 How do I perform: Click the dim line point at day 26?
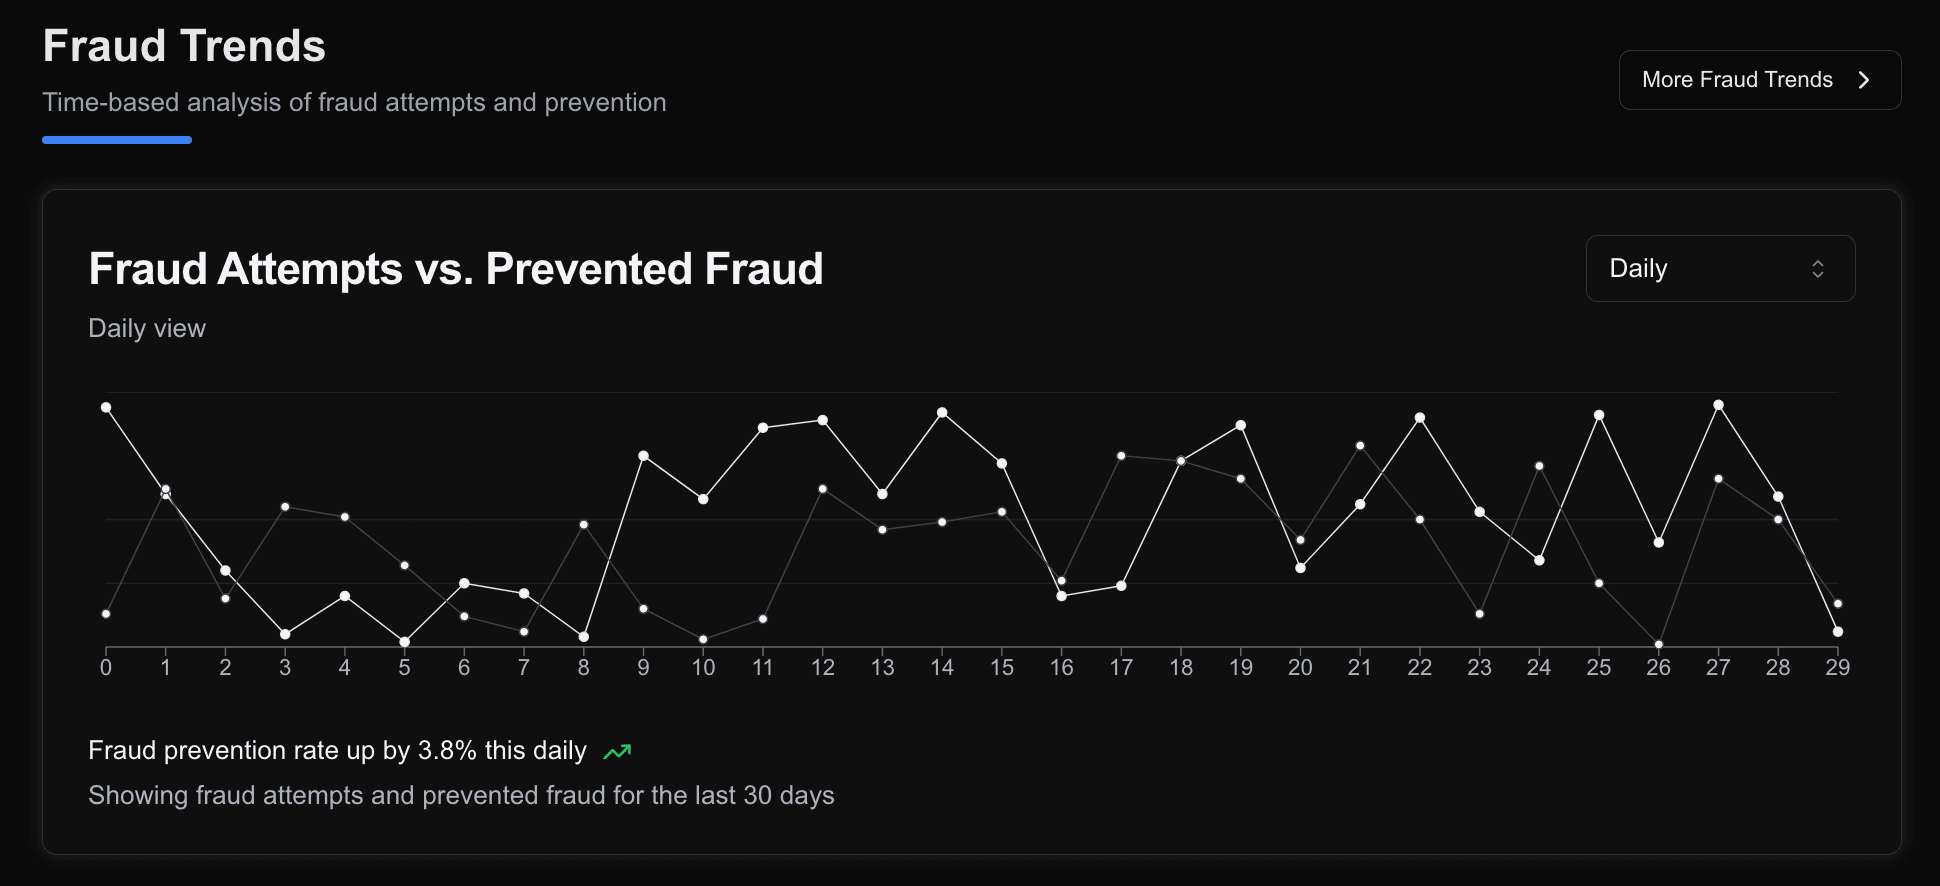tap(1658, 645)
